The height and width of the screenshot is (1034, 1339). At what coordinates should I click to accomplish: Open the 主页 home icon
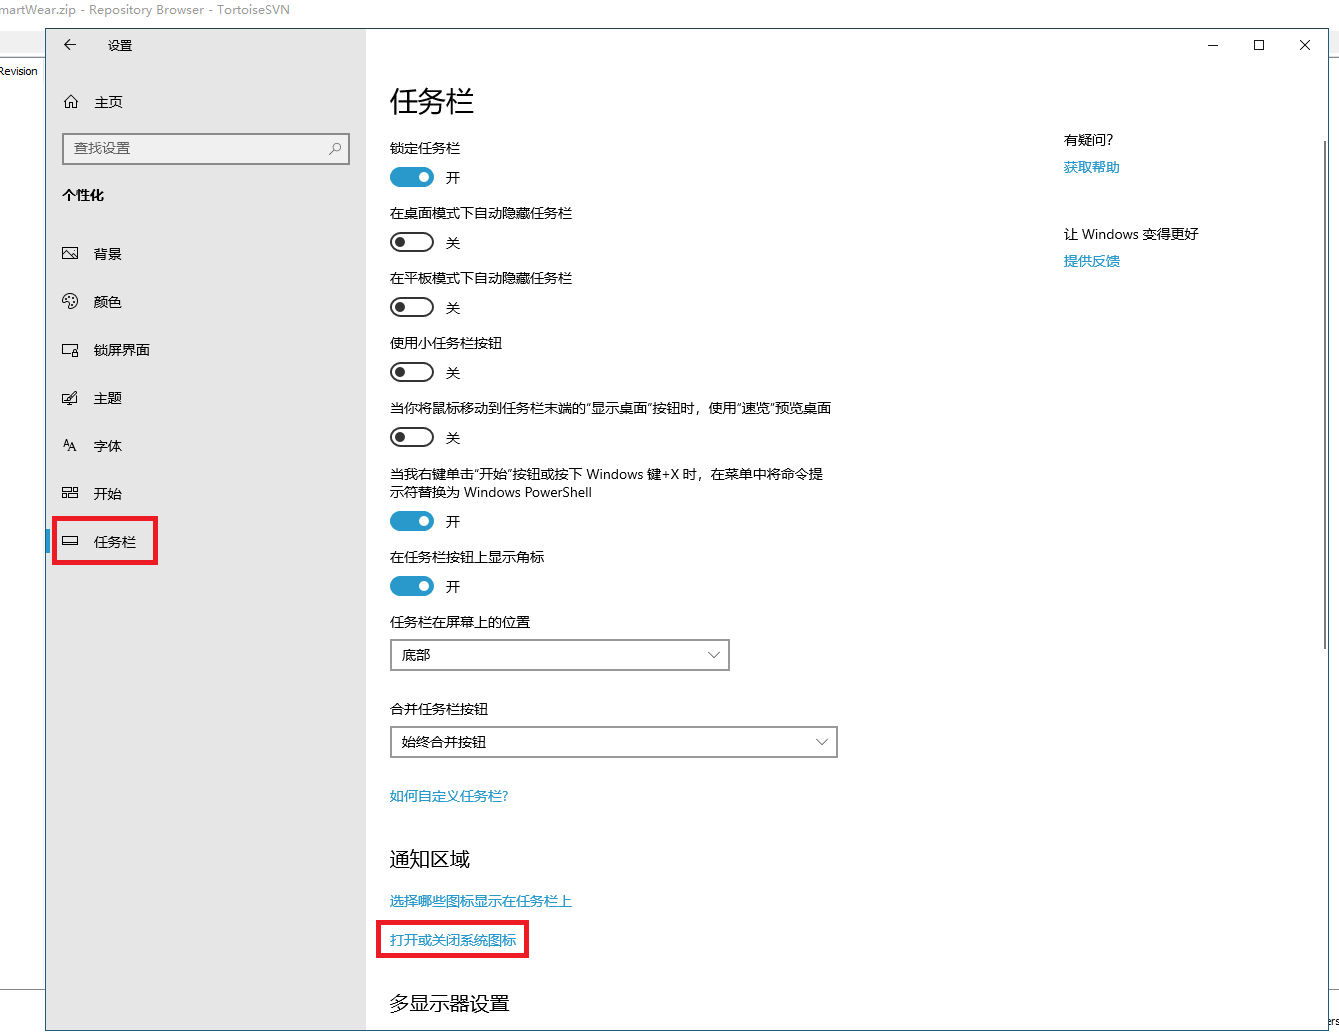coord(71,102)
